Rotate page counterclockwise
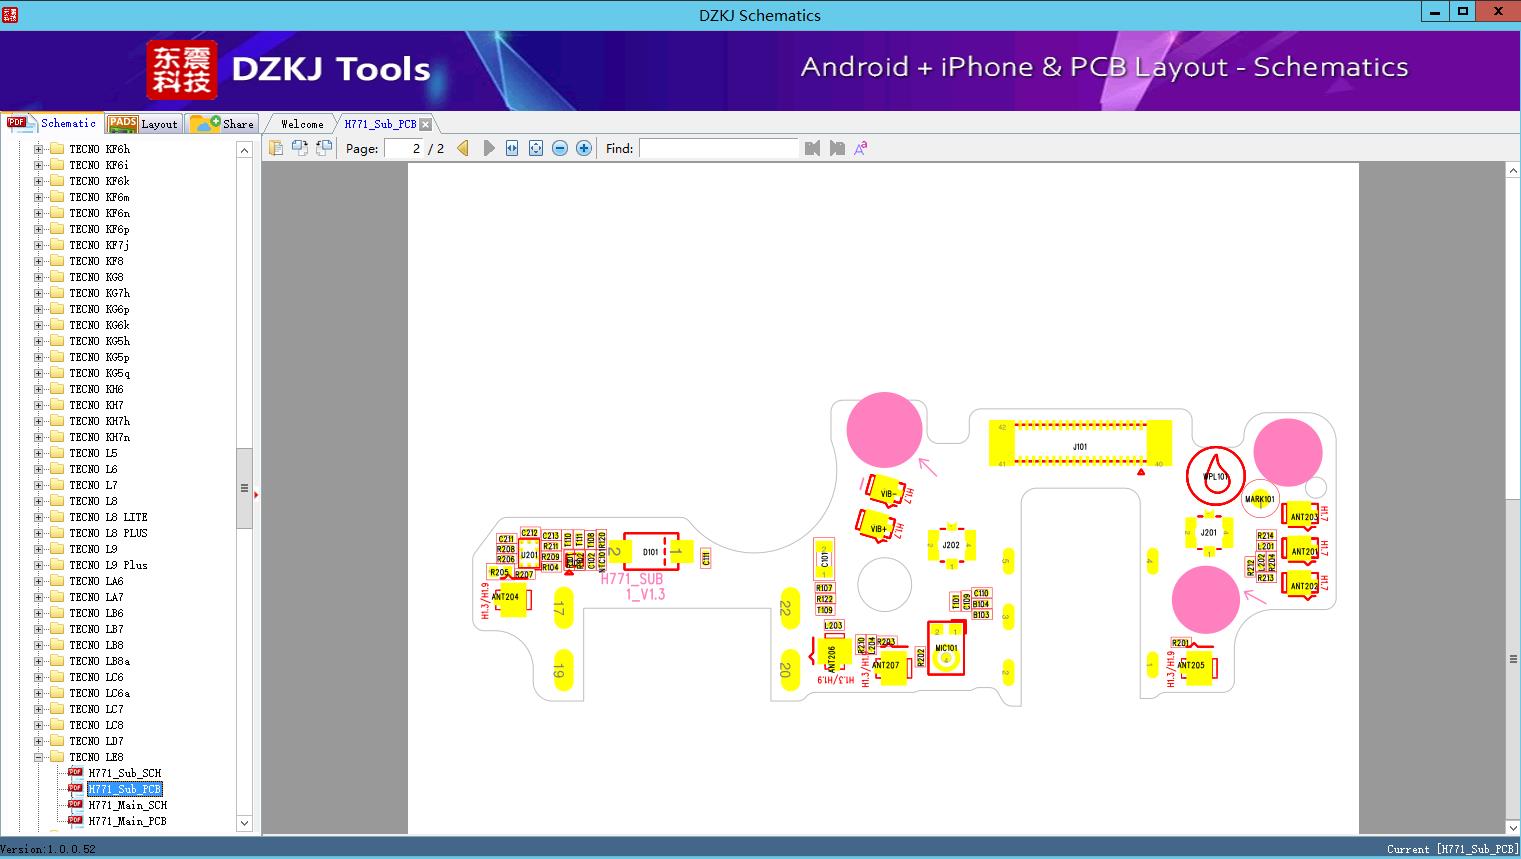1521x859 pixels. pyautogui.click(x=299, y=148)
